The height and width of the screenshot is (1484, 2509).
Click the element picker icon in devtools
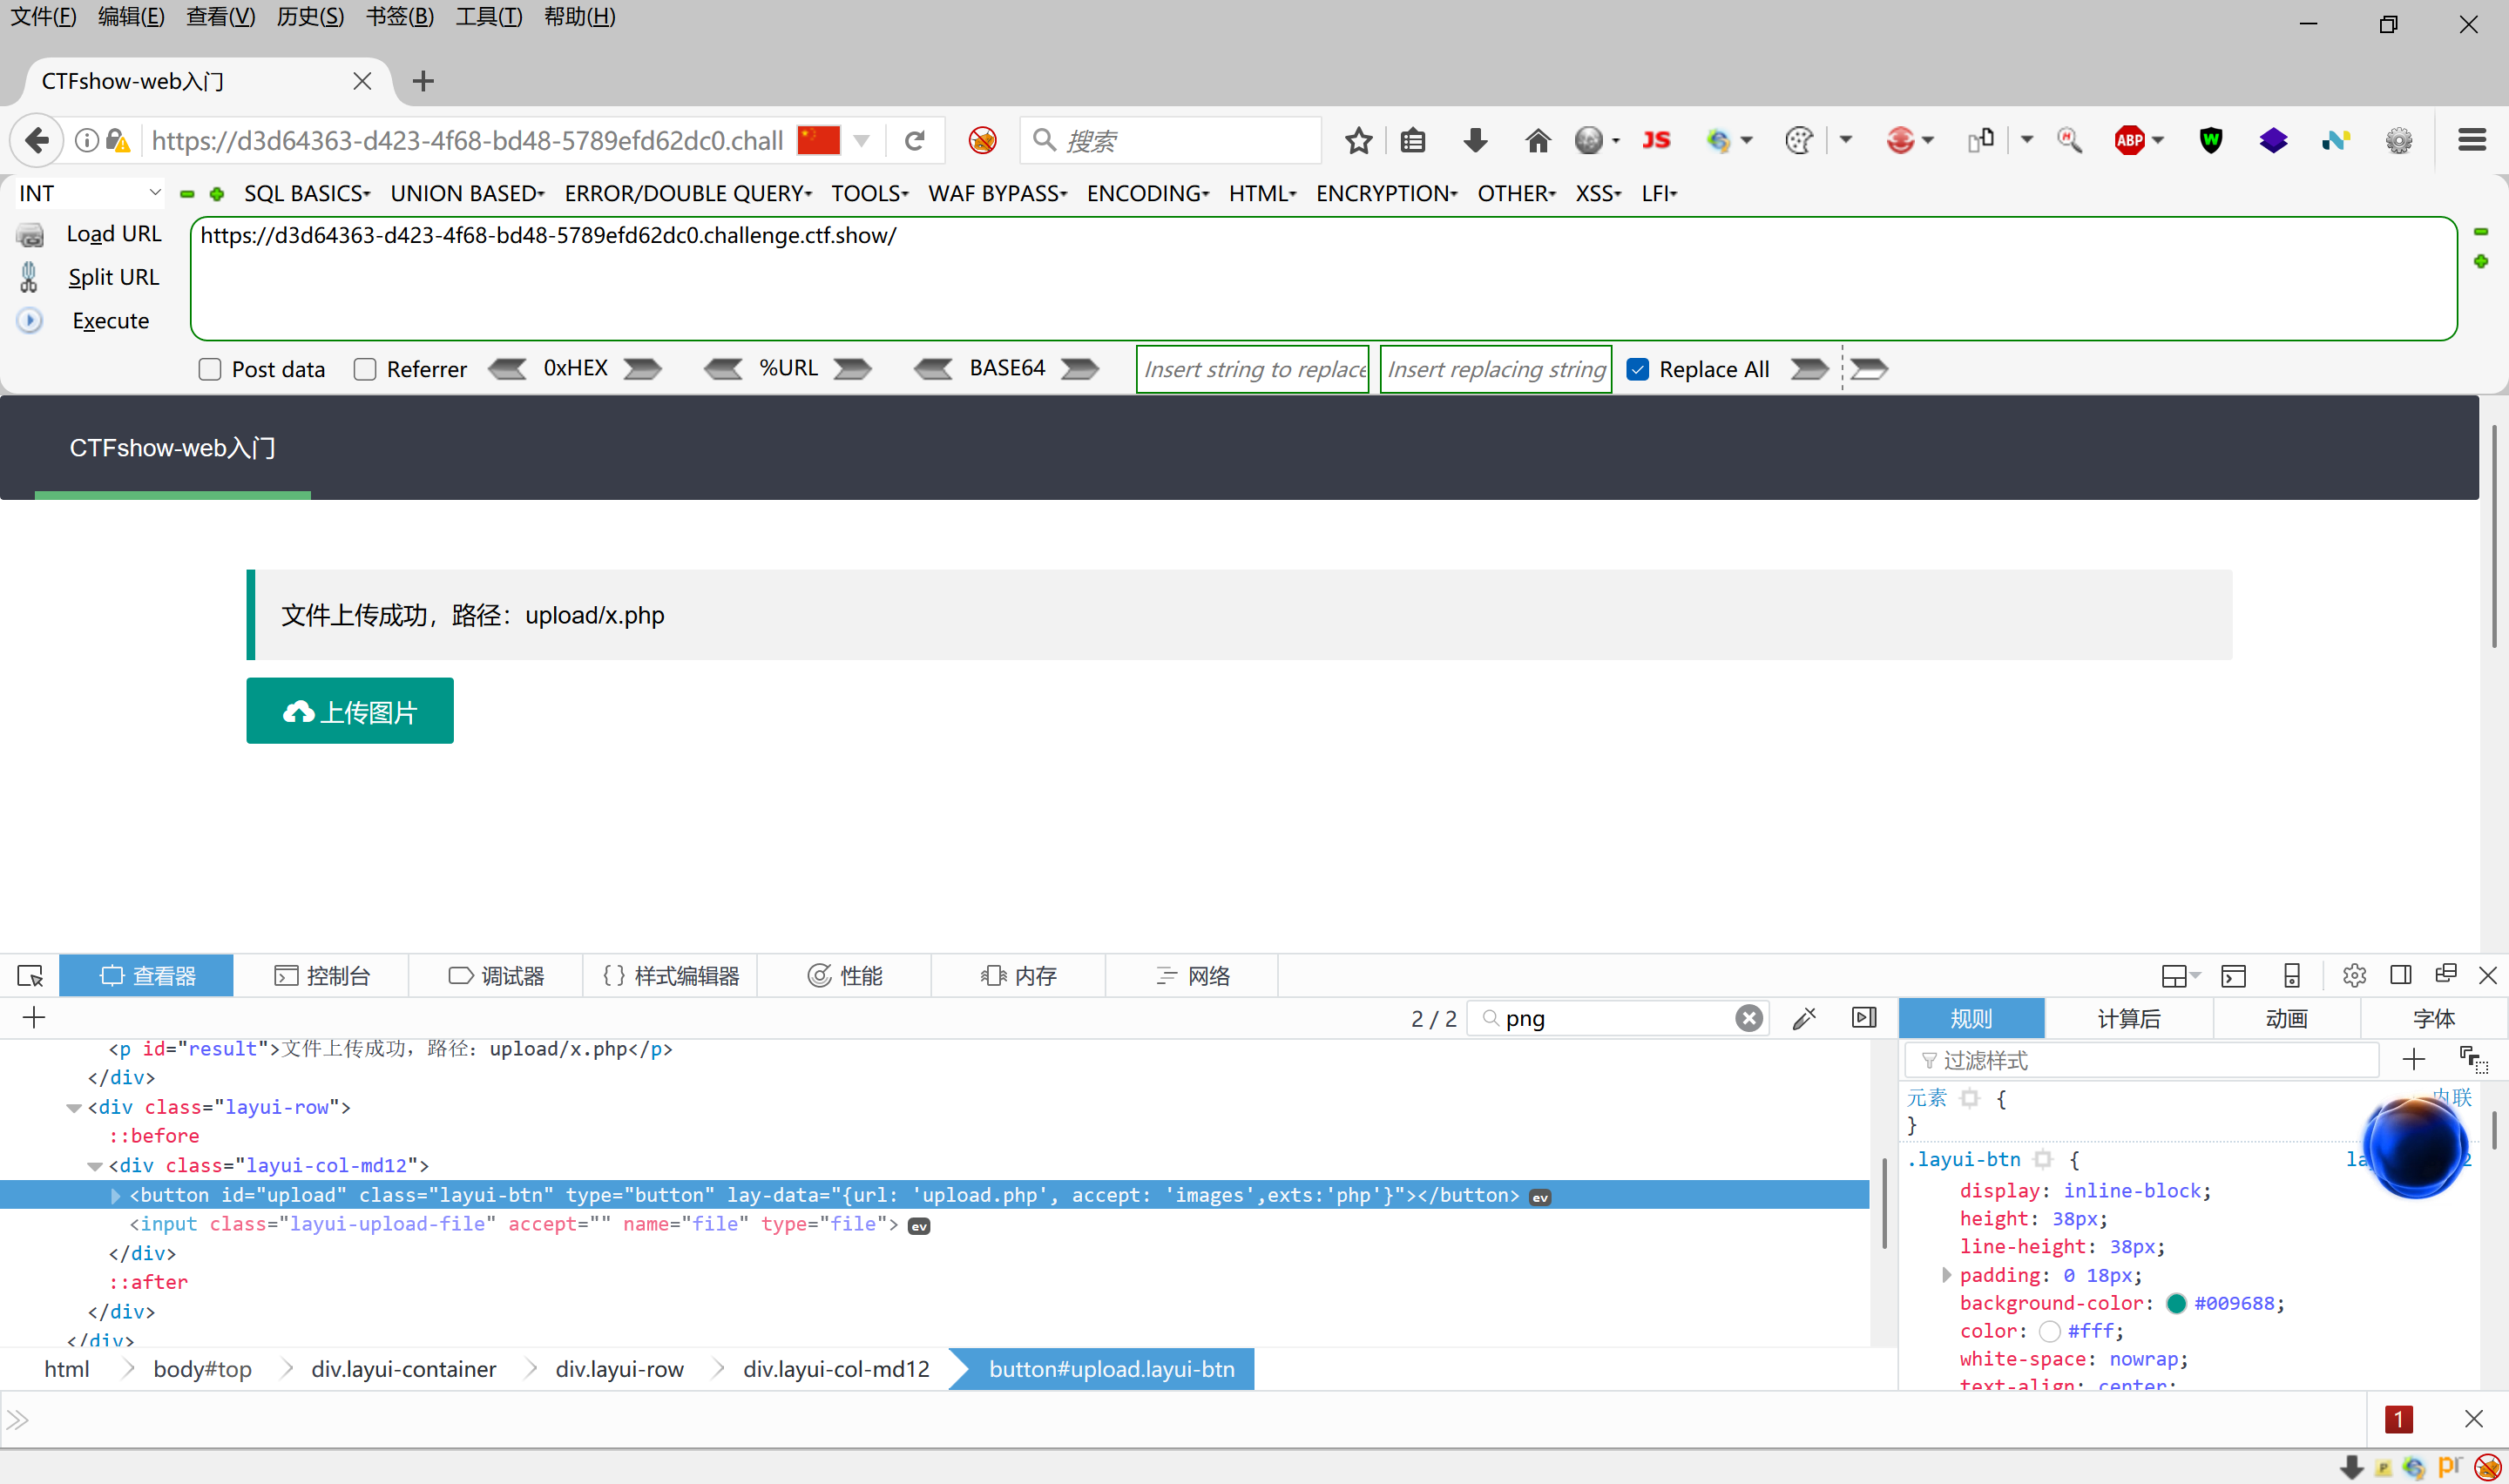30,975
